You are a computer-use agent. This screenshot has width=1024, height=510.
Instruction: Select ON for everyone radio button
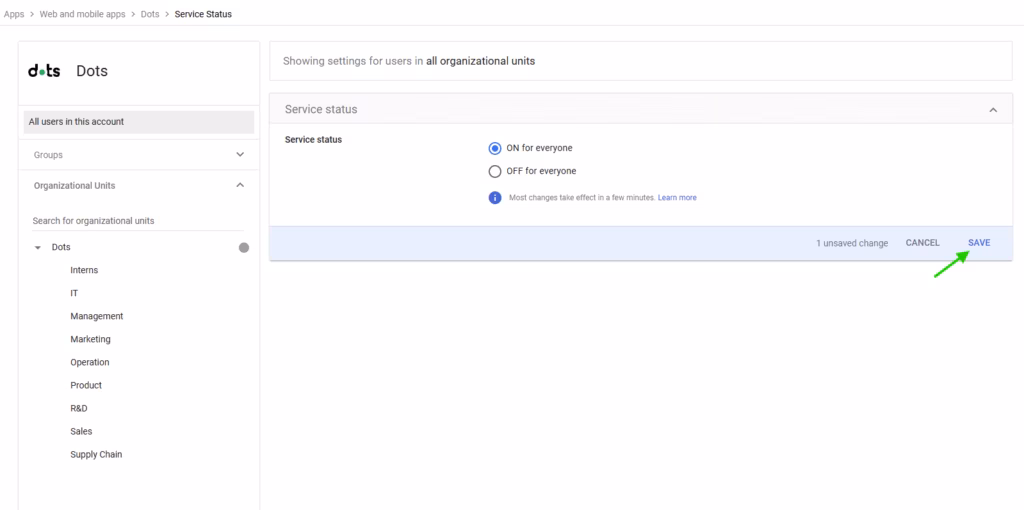[494, 148]
